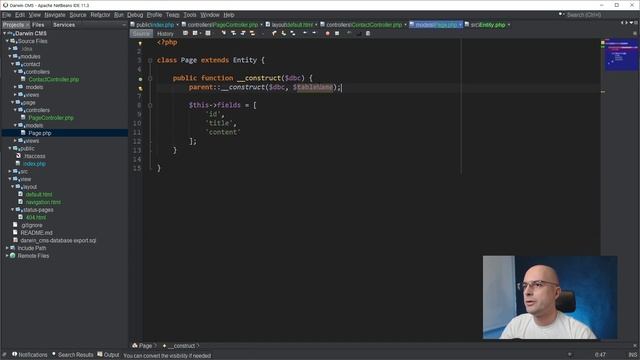Select README.md in the project tree

coord(36,233)
